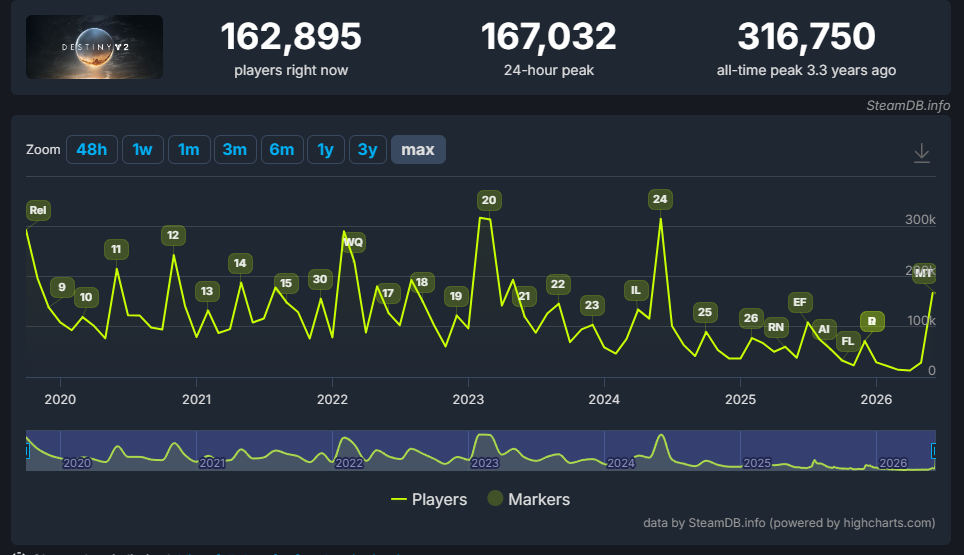Screen dimensions: 964x555
Task: Click the chart download icon
Action: pos(922,153)
